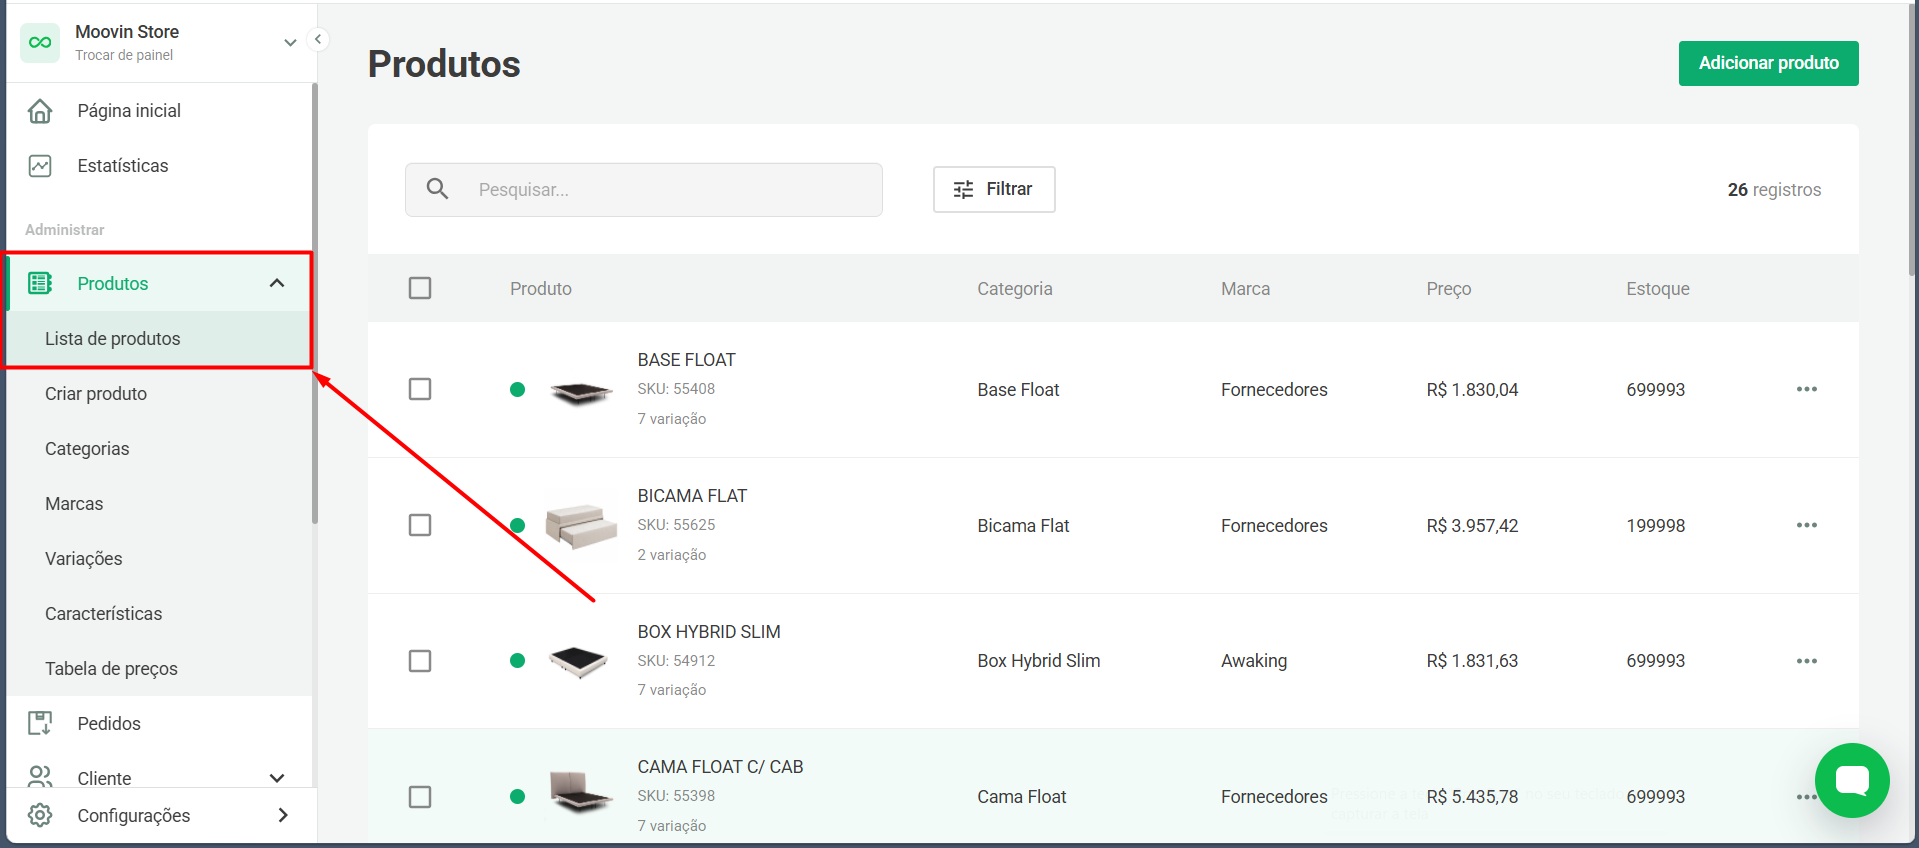Click the Moovin Store infinity logo
1919x848 pixels.
40,43
